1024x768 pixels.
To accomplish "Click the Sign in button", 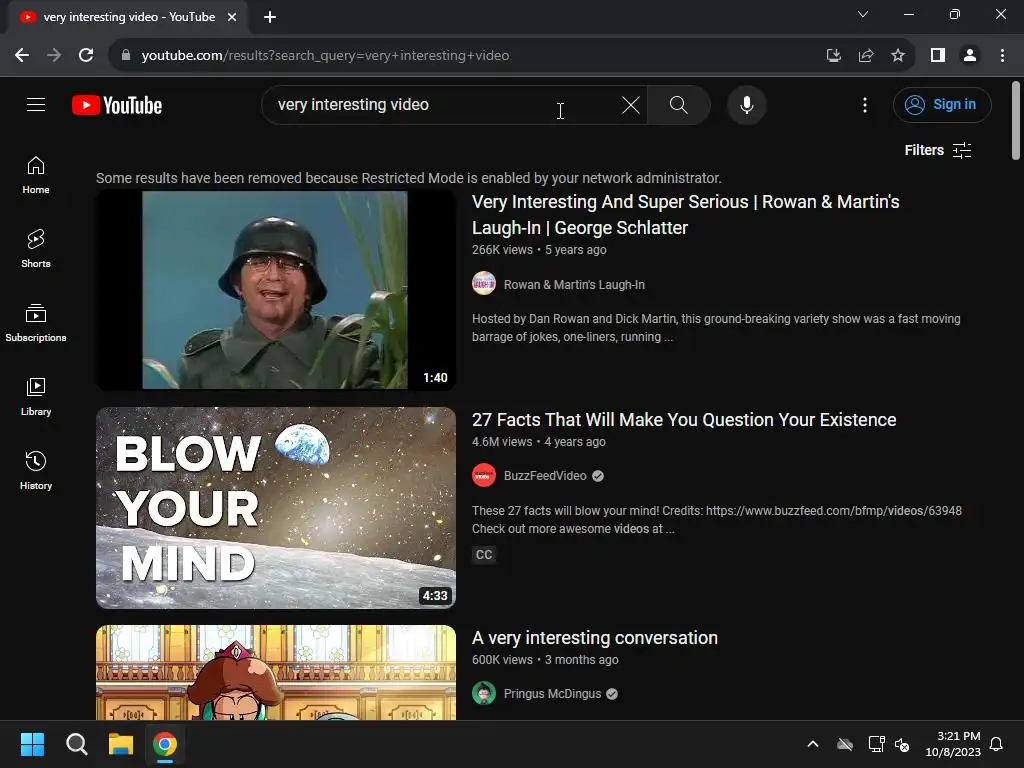I will coord(942,104).
